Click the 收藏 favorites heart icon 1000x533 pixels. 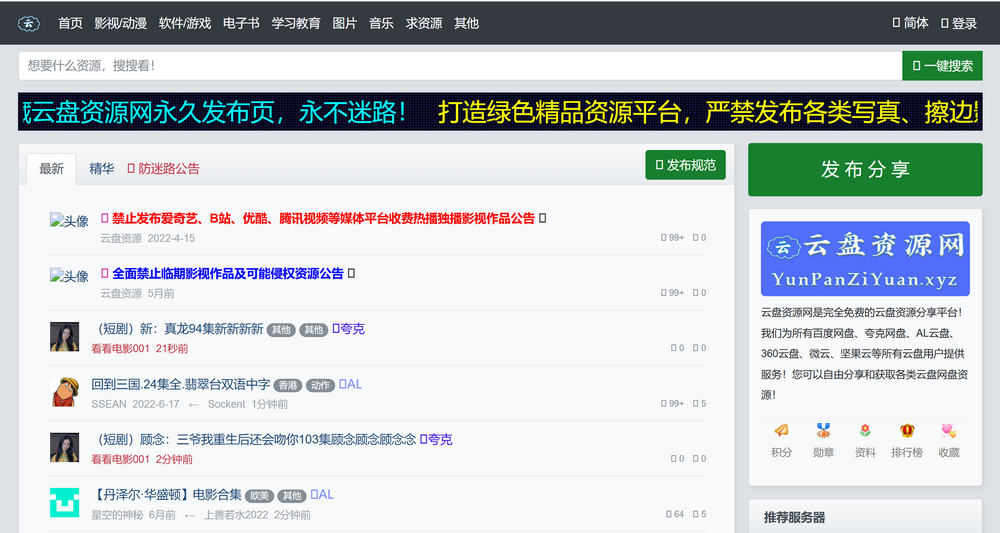(948, 431)
